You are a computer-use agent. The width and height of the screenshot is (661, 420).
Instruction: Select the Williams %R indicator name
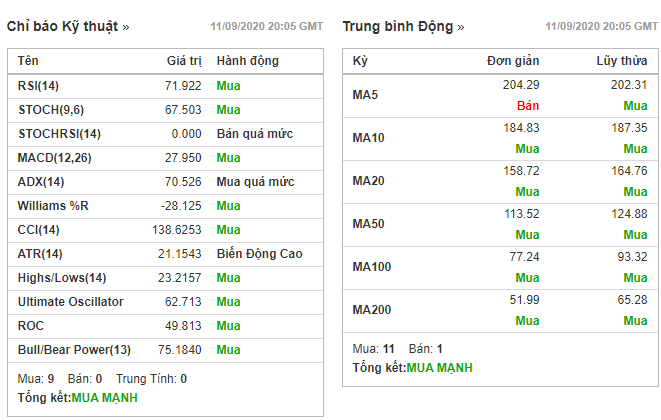click(x=54, y=206)
